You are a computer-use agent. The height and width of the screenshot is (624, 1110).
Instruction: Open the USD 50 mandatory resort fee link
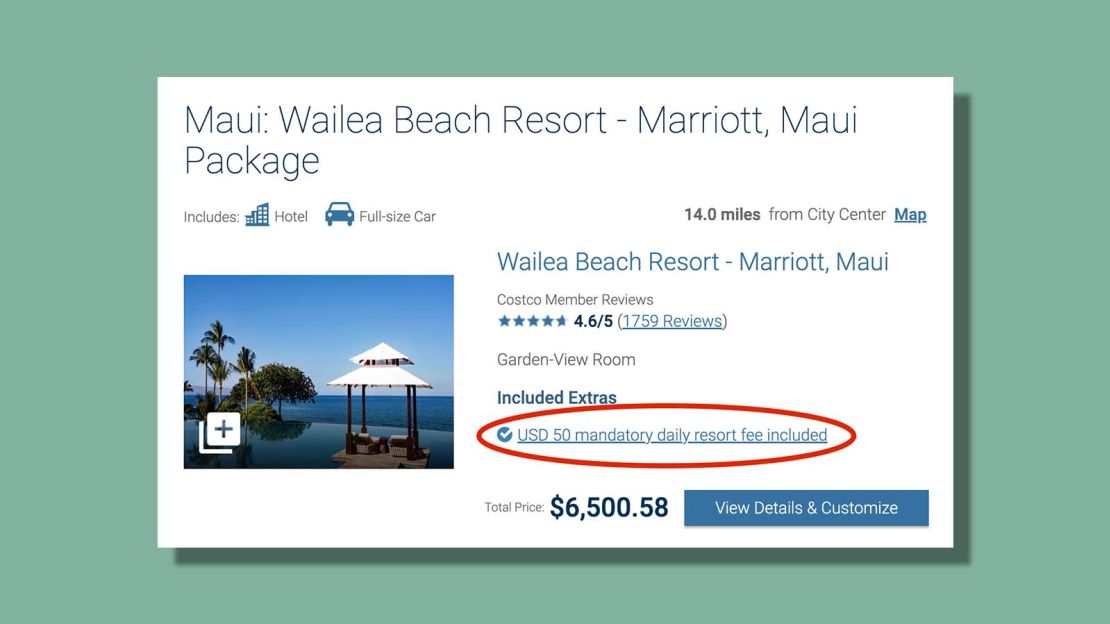[672, 435]
